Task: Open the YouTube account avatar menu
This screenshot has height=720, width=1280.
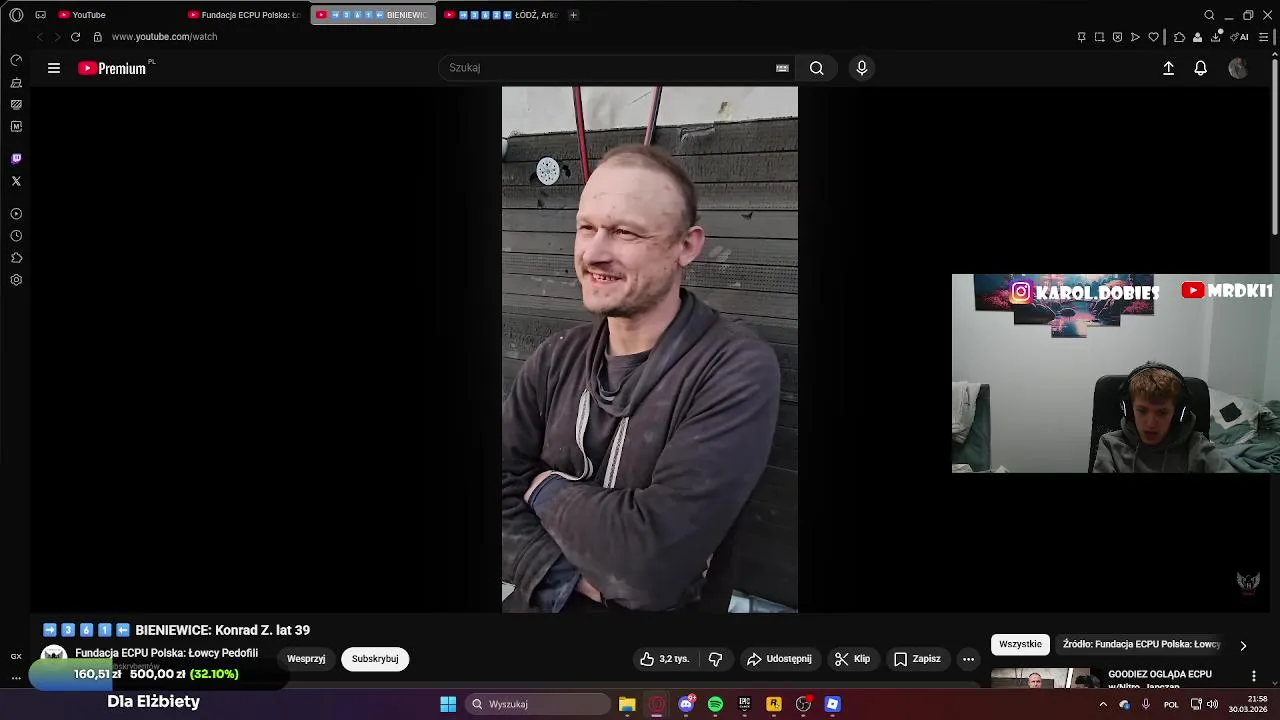Action: 1238,68
